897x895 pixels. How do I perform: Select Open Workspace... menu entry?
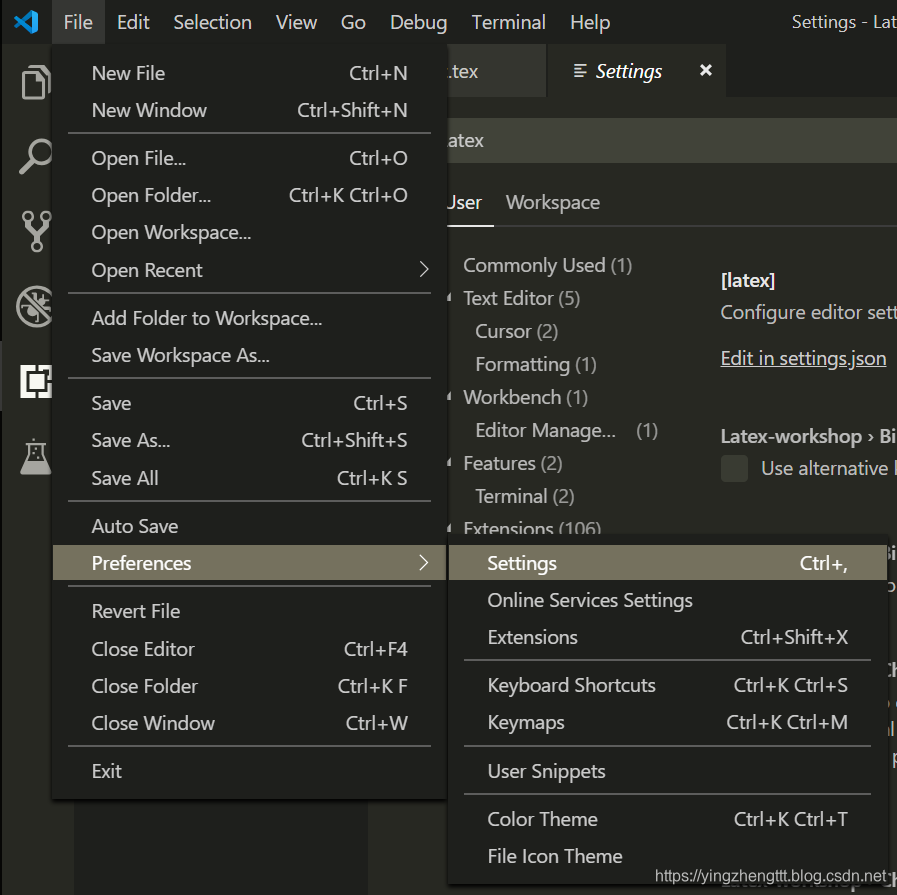[x=249, y=232]
